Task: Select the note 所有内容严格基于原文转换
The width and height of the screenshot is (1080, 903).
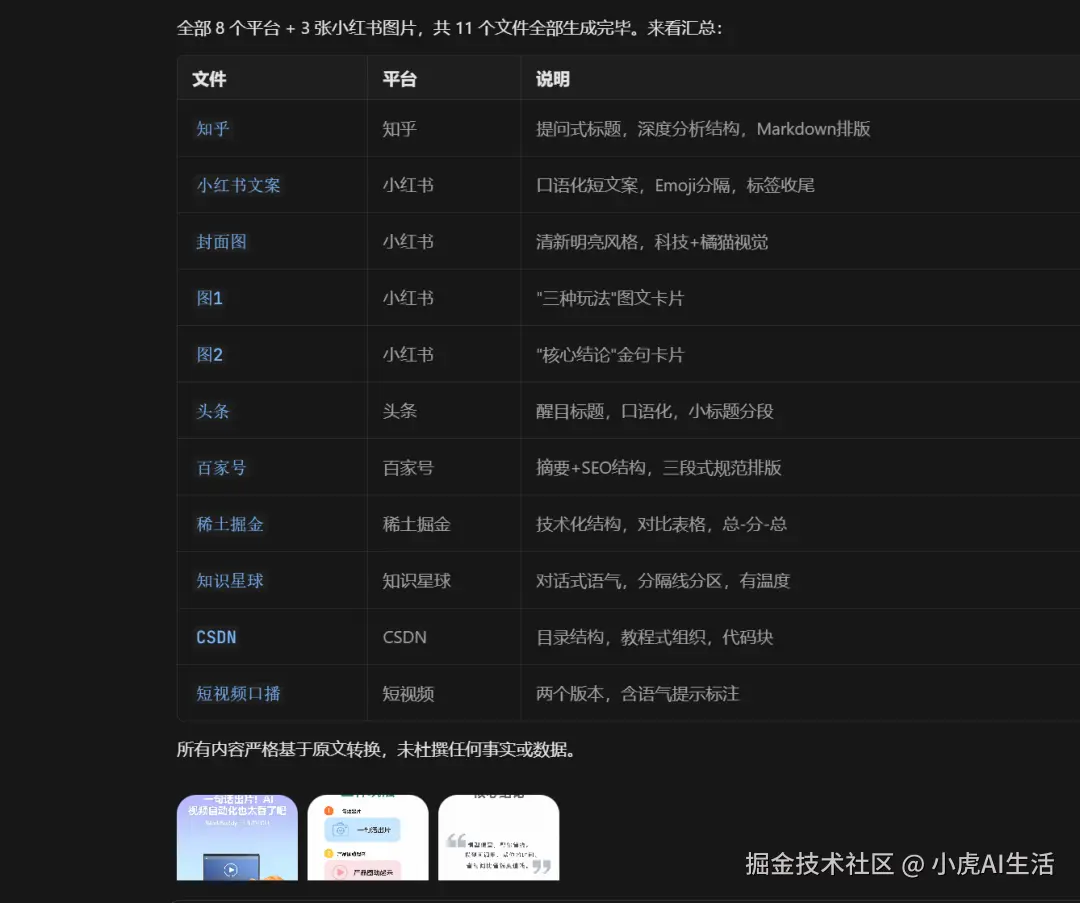Action: click(x=377, y=749)
